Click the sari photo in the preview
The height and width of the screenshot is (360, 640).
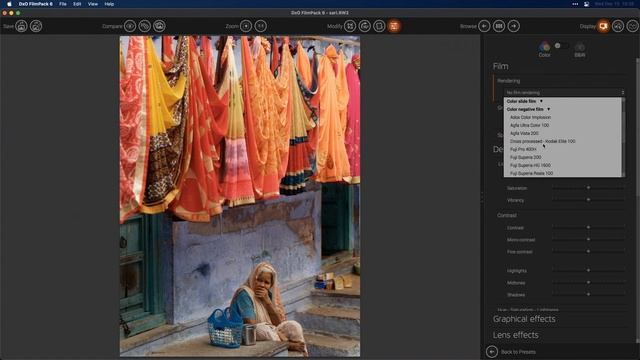tap(240, 196)
